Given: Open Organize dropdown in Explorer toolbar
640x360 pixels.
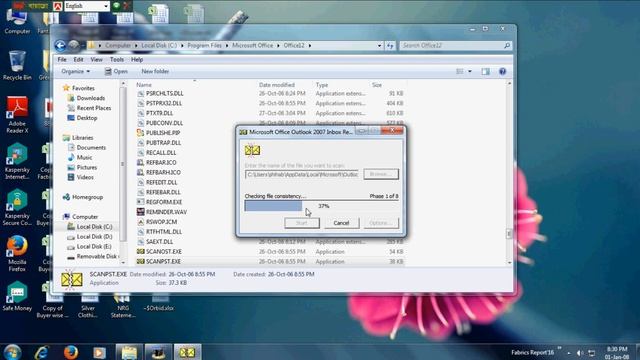Looking at the screenshot, I should [76, 71].
